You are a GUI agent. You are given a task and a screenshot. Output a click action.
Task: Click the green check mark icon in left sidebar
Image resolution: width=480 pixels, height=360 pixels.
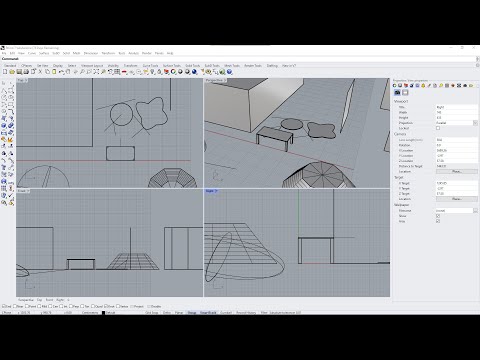point(11,196)
